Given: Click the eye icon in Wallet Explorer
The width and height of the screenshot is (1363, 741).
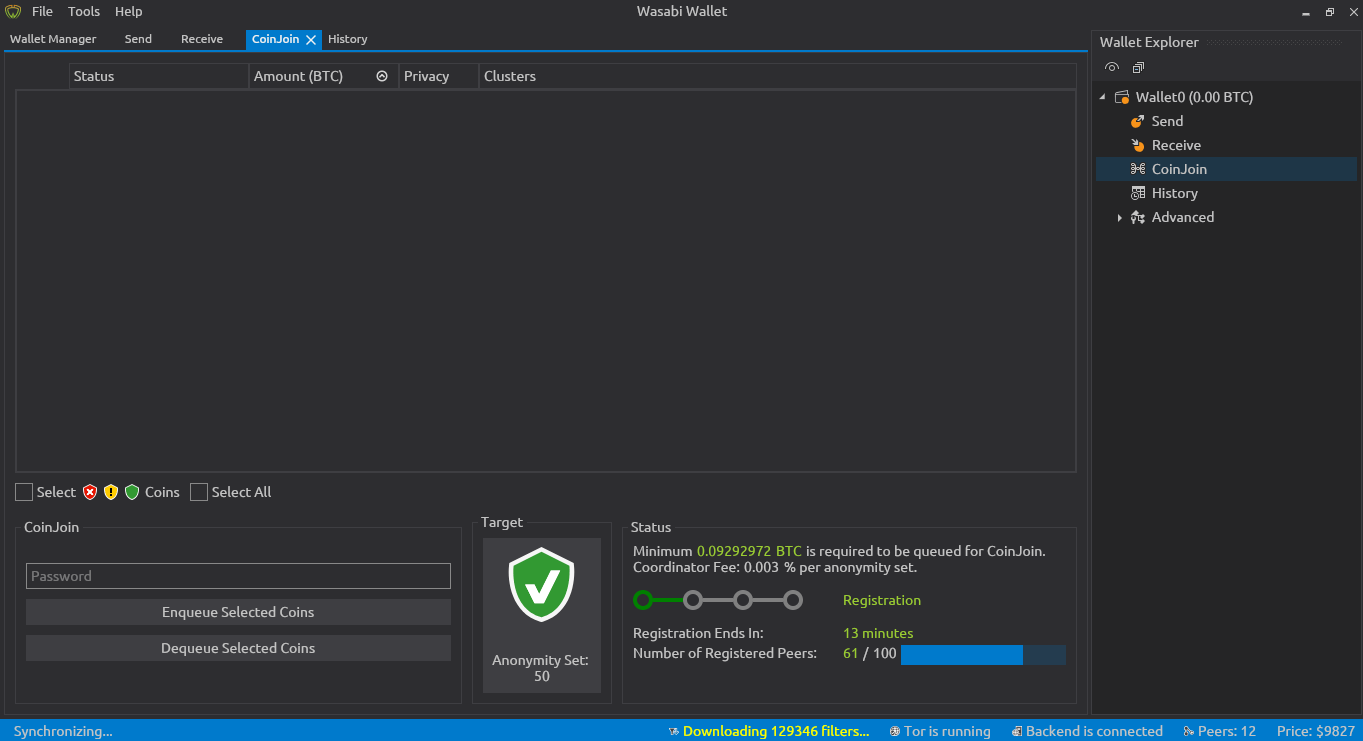Looking at the screenshot, I should click(x=1112, y=67).
